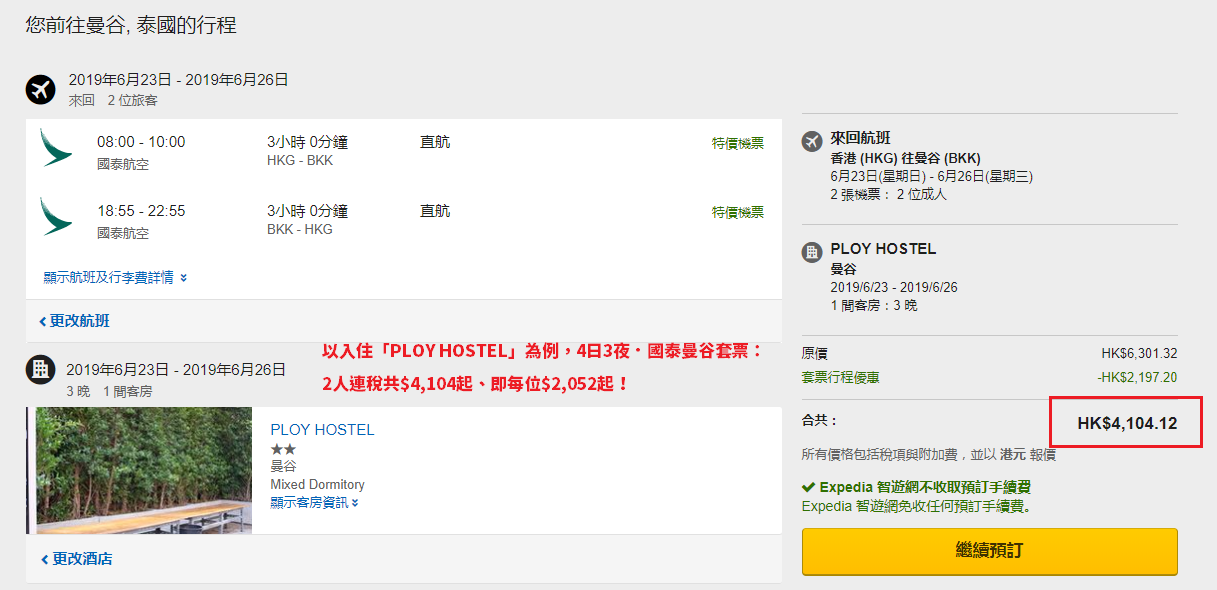Click the 特價機票 label on the 18:55 flight
The image size is (1217, 590).
pos(737,212)
